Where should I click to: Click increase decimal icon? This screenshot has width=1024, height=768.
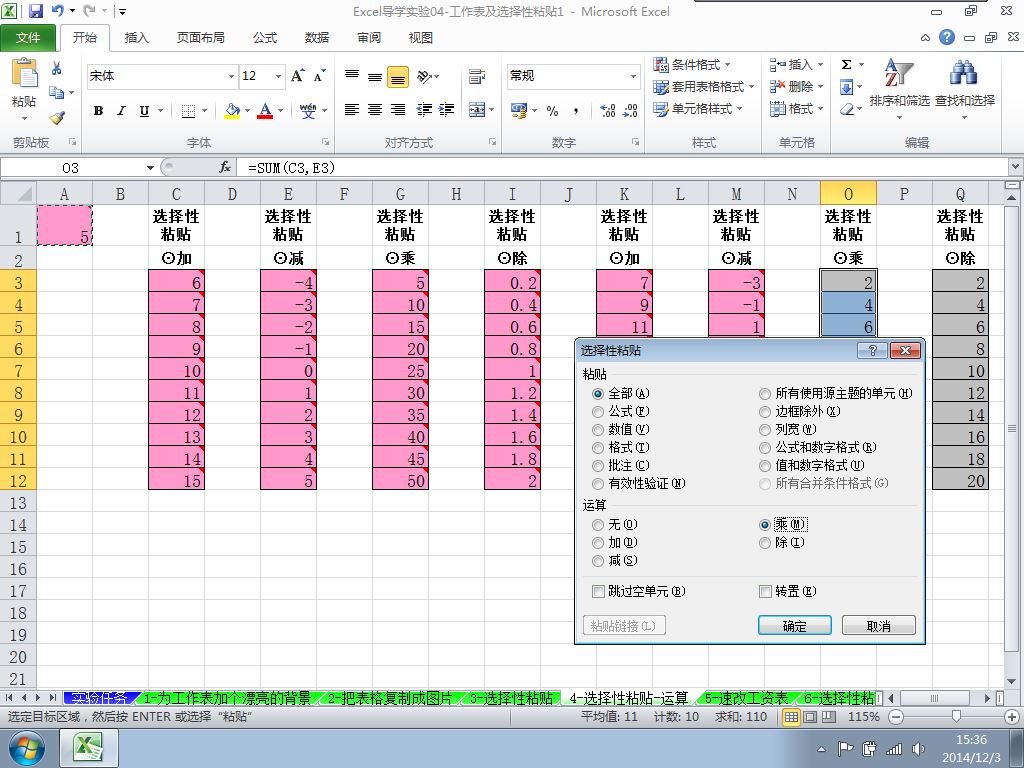(x=607, y=111)
